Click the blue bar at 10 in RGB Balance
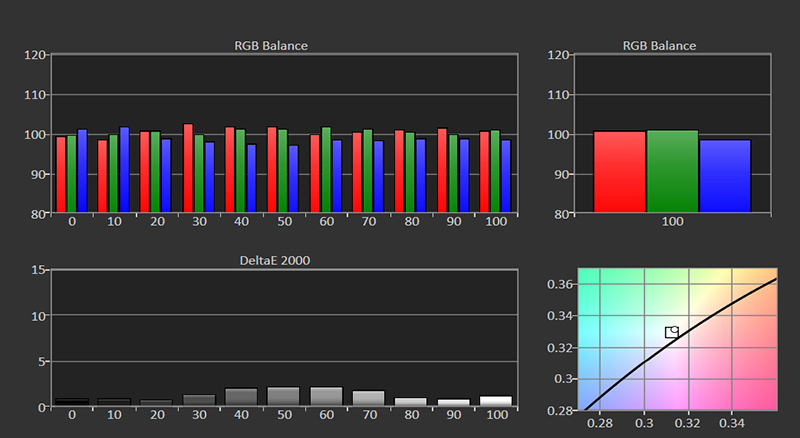Image resolution: width=800 pixels, height=438 pixels. coord(124,169)
